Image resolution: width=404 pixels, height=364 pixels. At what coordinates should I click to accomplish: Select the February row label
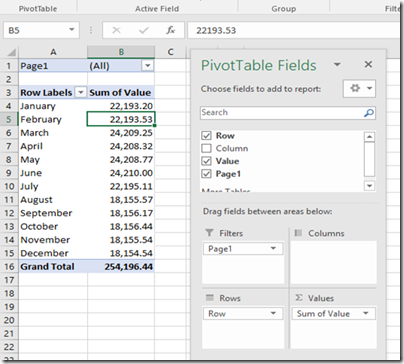(x=53, y=119)
